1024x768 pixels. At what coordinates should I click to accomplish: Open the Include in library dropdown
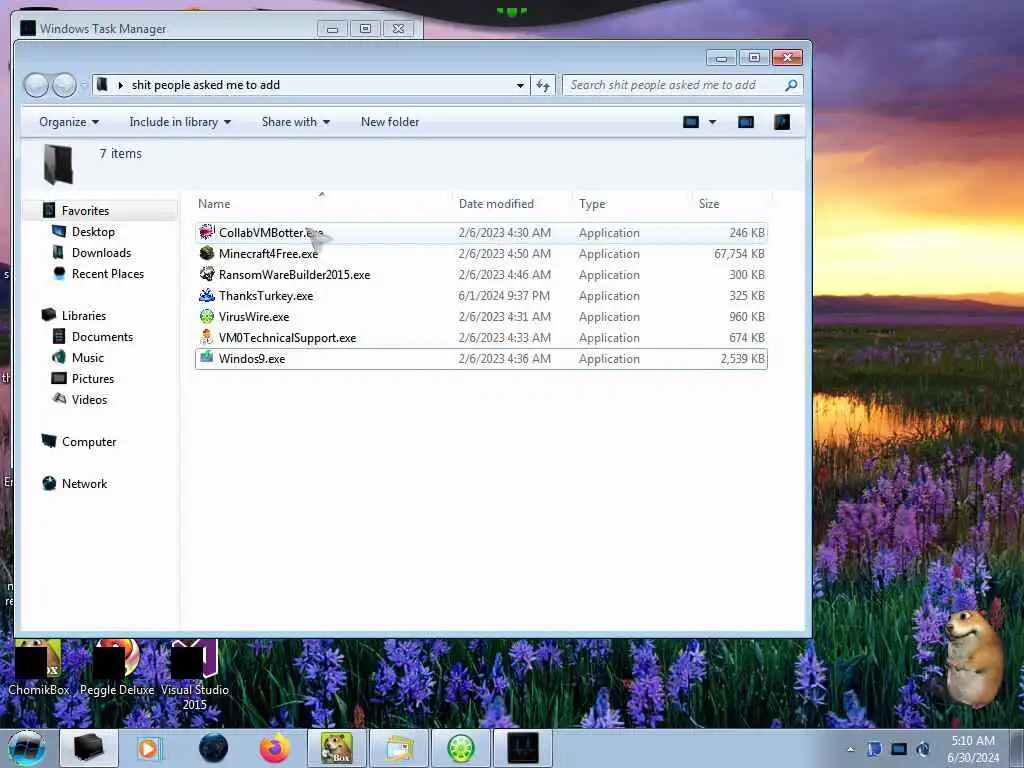click(x=180, y=122)
